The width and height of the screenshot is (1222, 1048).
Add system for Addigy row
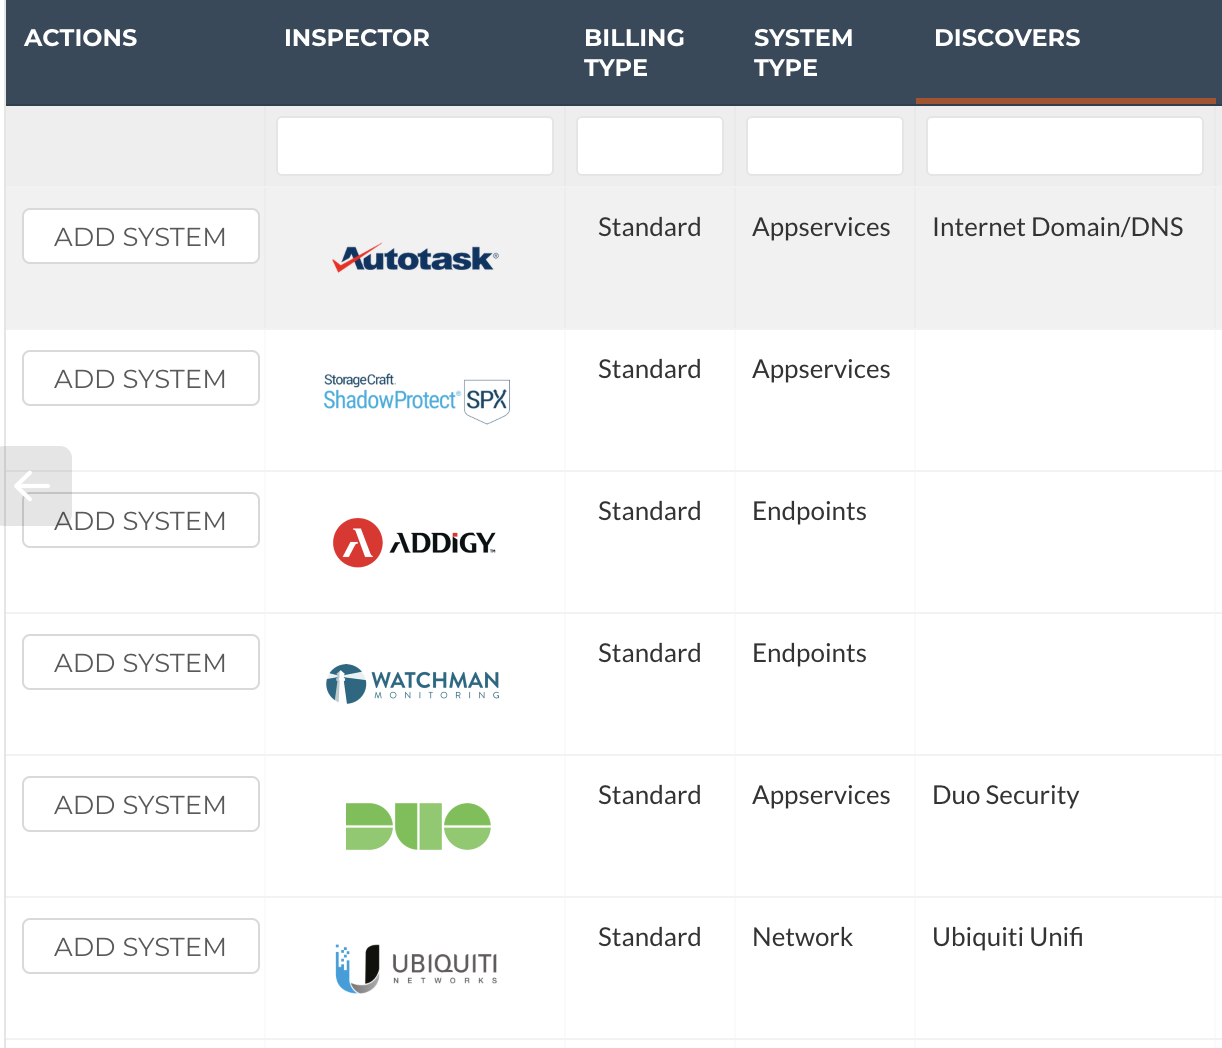[141, 520]
